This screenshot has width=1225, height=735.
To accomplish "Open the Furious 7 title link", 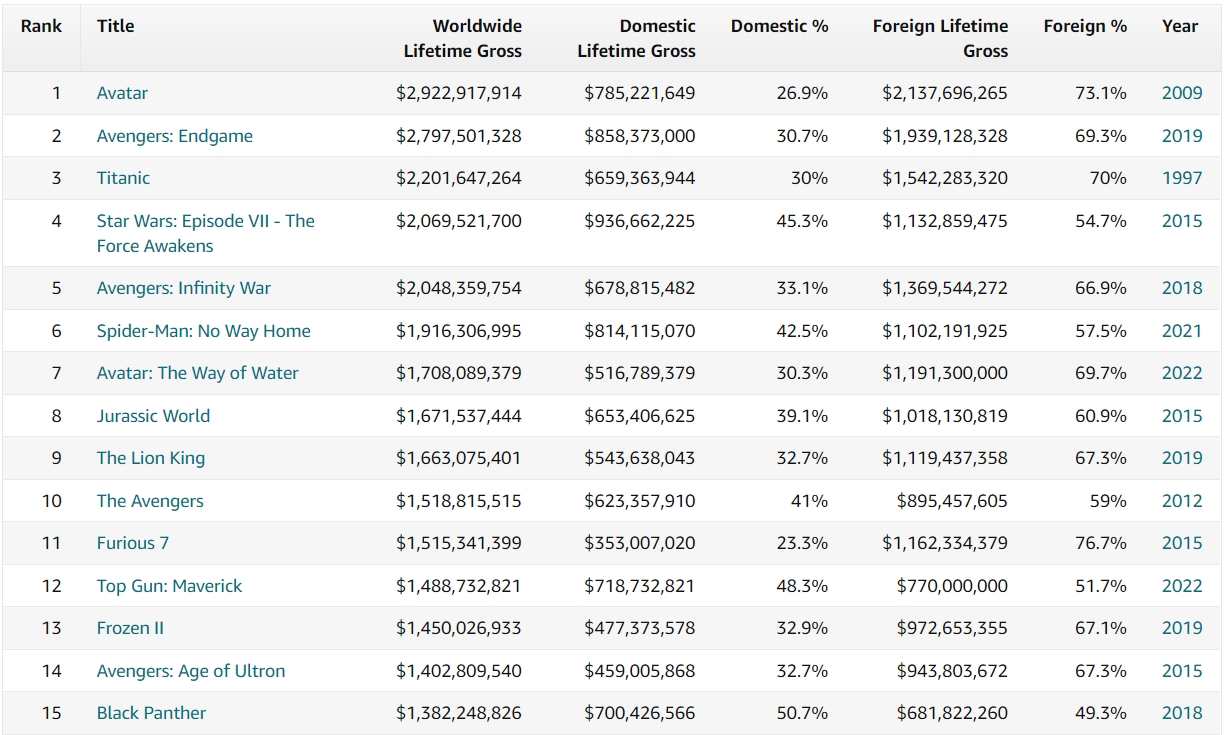I will point(133,543).
